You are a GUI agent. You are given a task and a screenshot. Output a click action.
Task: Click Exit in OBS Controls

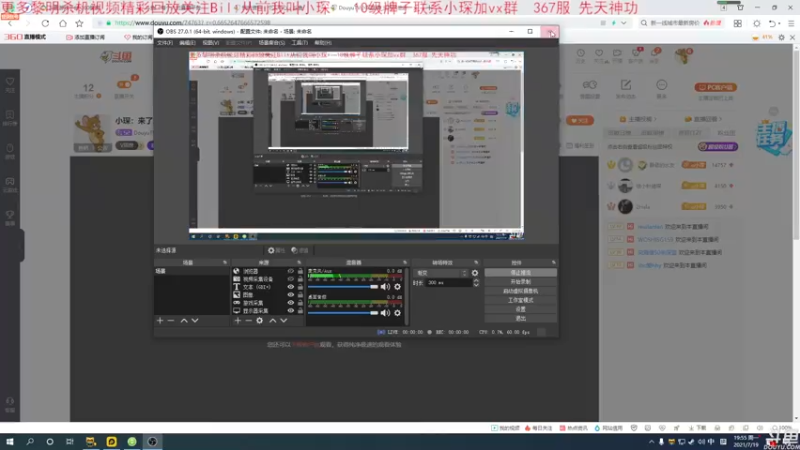click(x=520, y=318)
